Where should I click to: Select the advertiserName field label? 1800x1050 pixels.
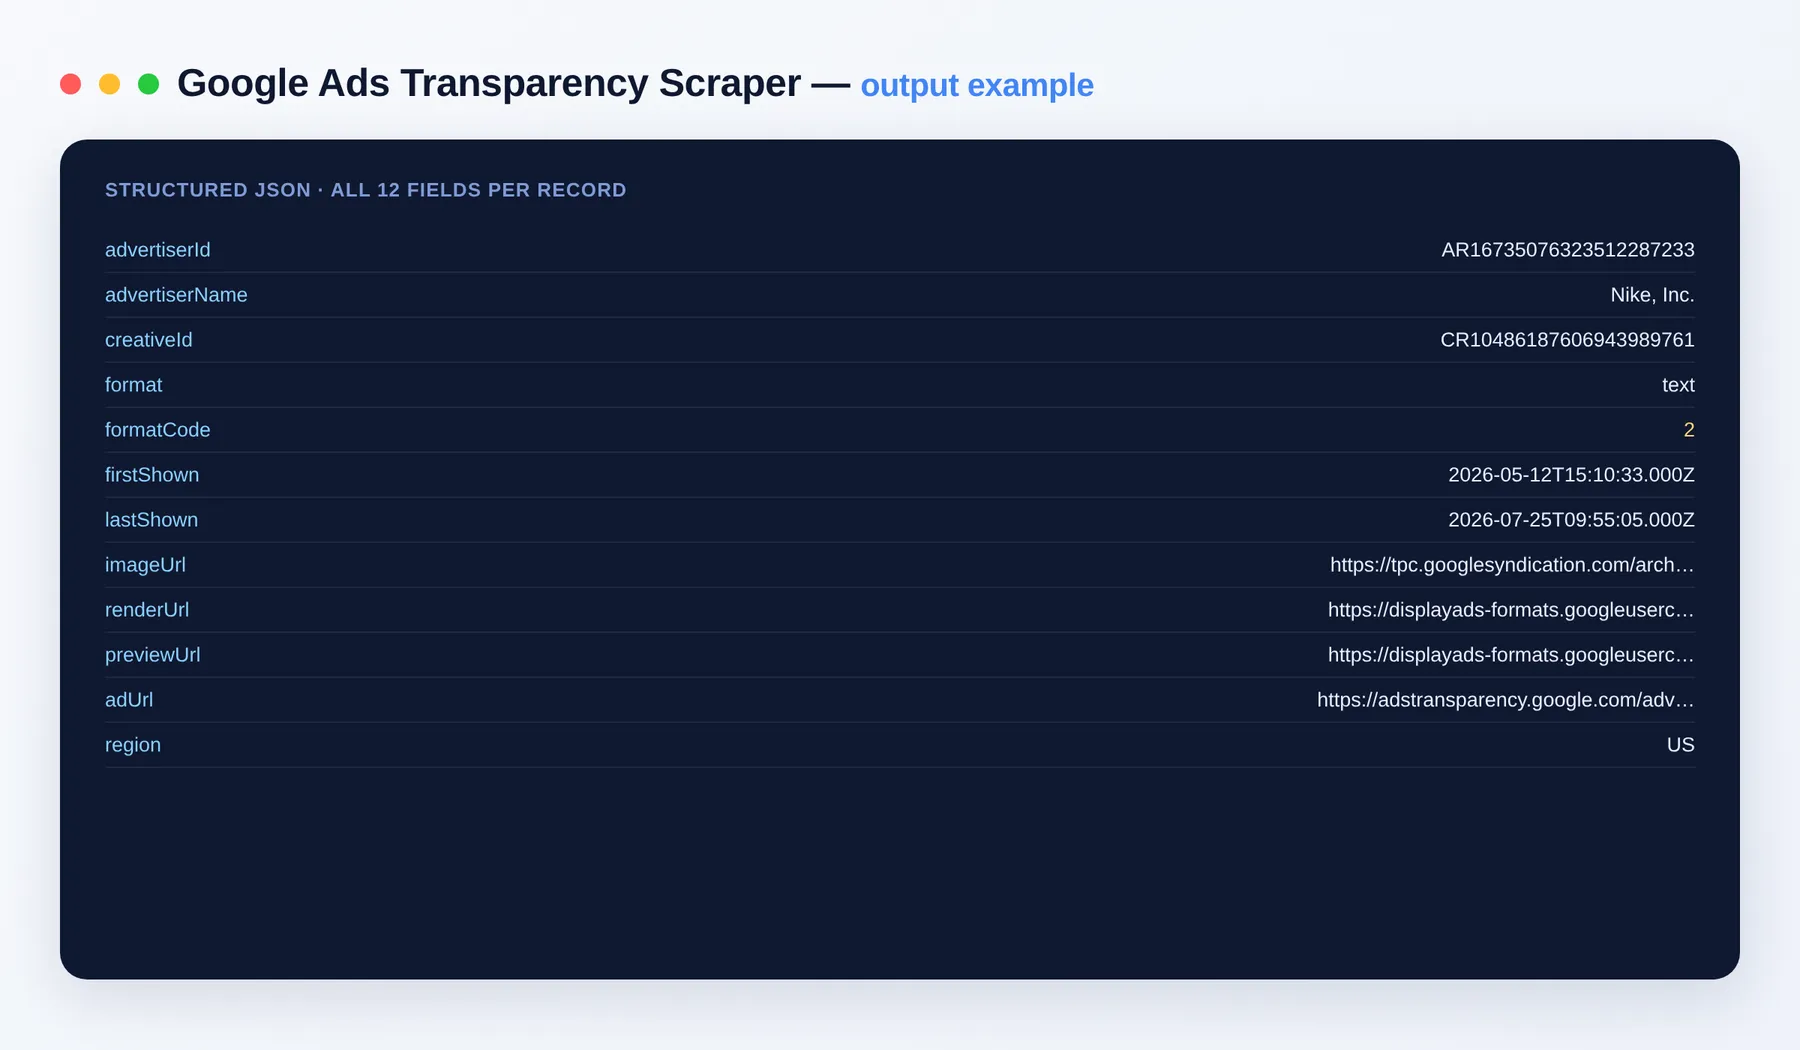(176, 295)
